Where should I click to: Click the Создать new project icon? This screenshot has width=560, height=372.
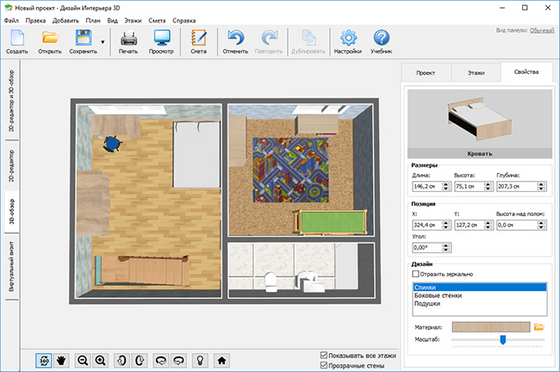[x=17, y=38]
